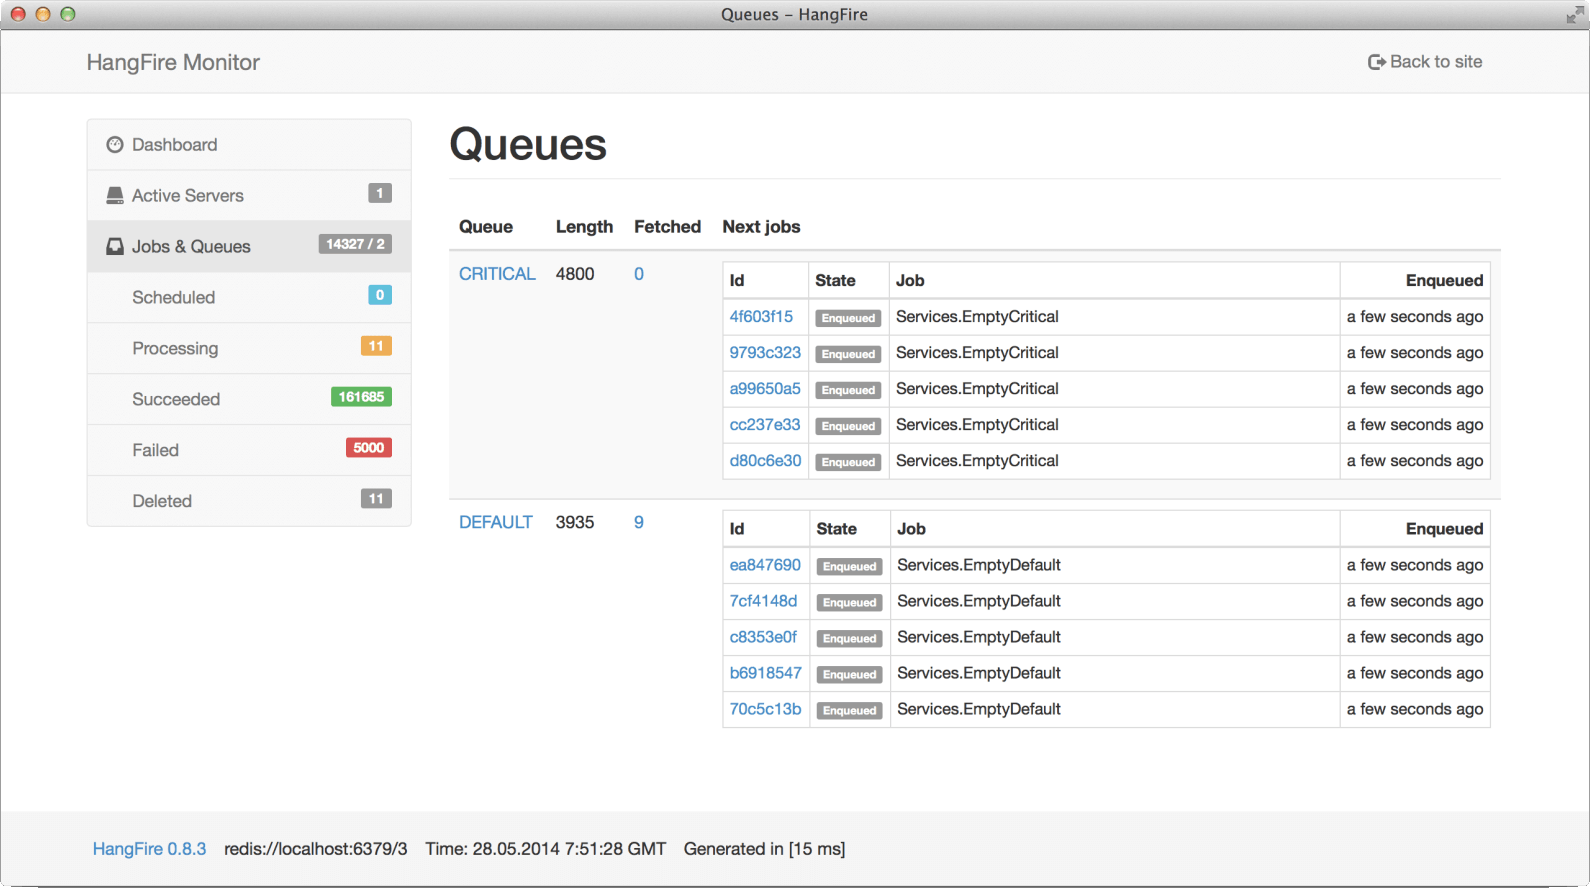Click the Length column header
The width and height of the screenshot is (1590, 888).
584,227
